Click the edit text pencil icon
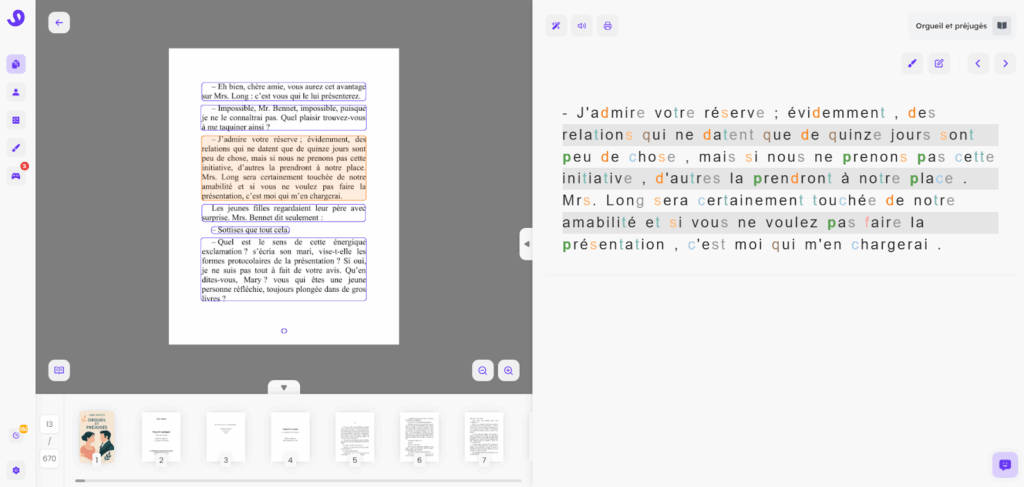The height and width of the screenshot is (487, 1024). click(x=939, y=64)
